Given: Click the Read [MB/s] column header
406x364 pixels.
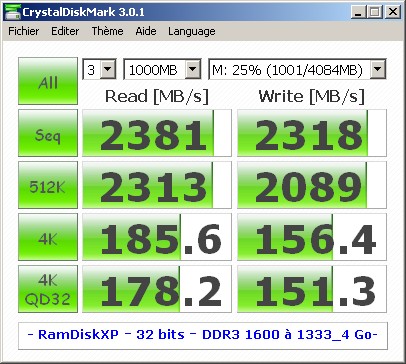Looking at the screenshot, I should pos(157,97).
